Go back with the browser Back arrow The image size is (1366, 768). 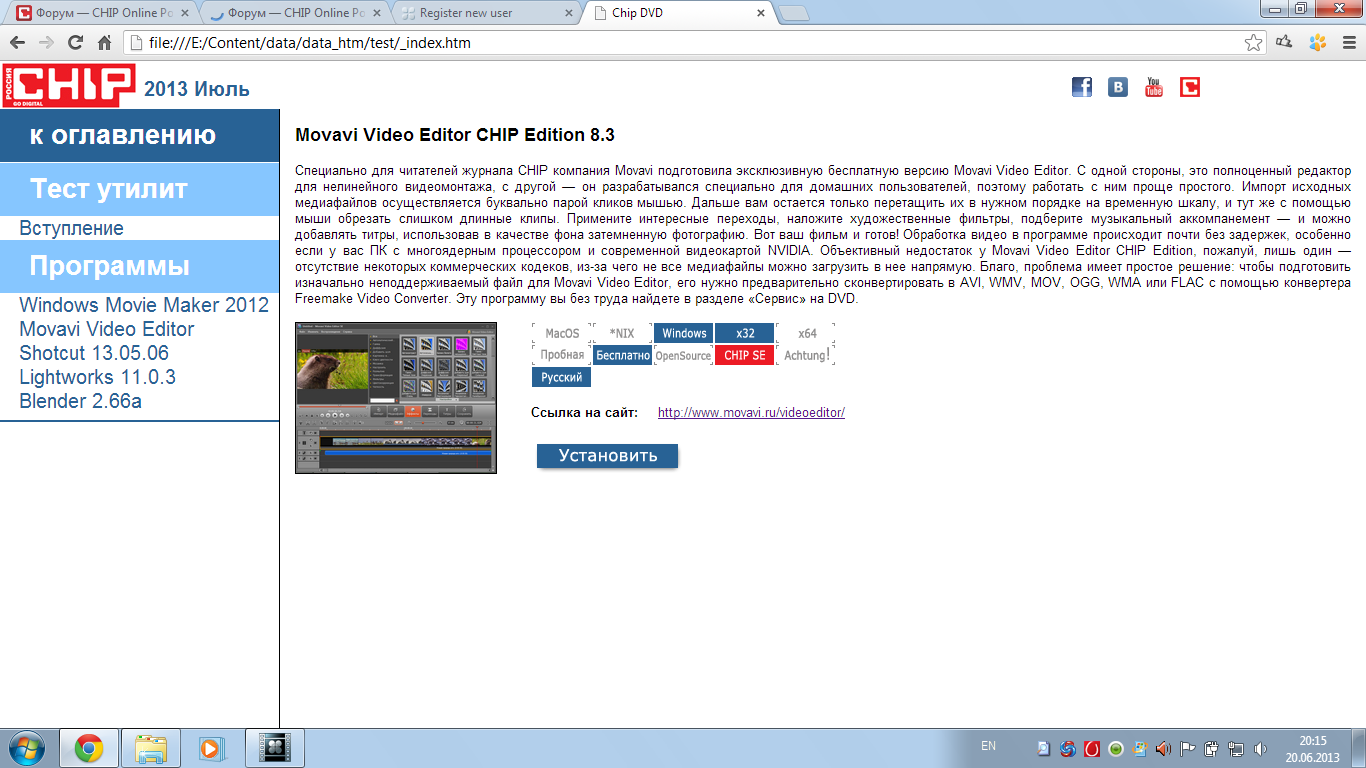17,43
